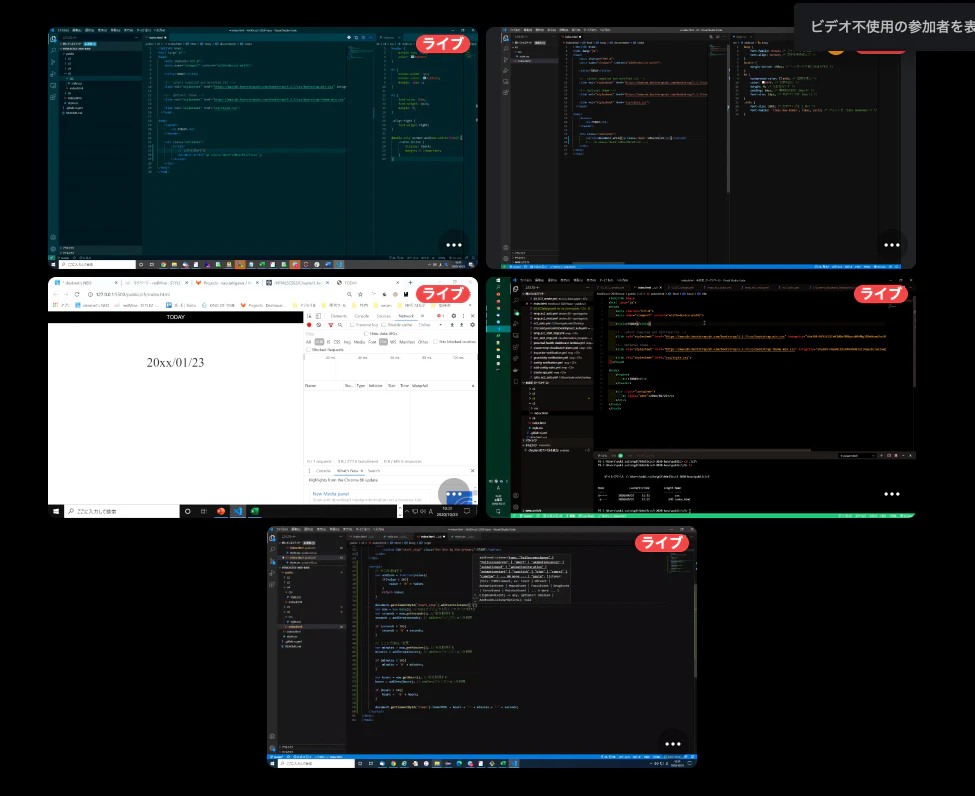
Task: Open Explorer in the teal VS Code screen
Action: pyautogui.click(x=53, y=39)
